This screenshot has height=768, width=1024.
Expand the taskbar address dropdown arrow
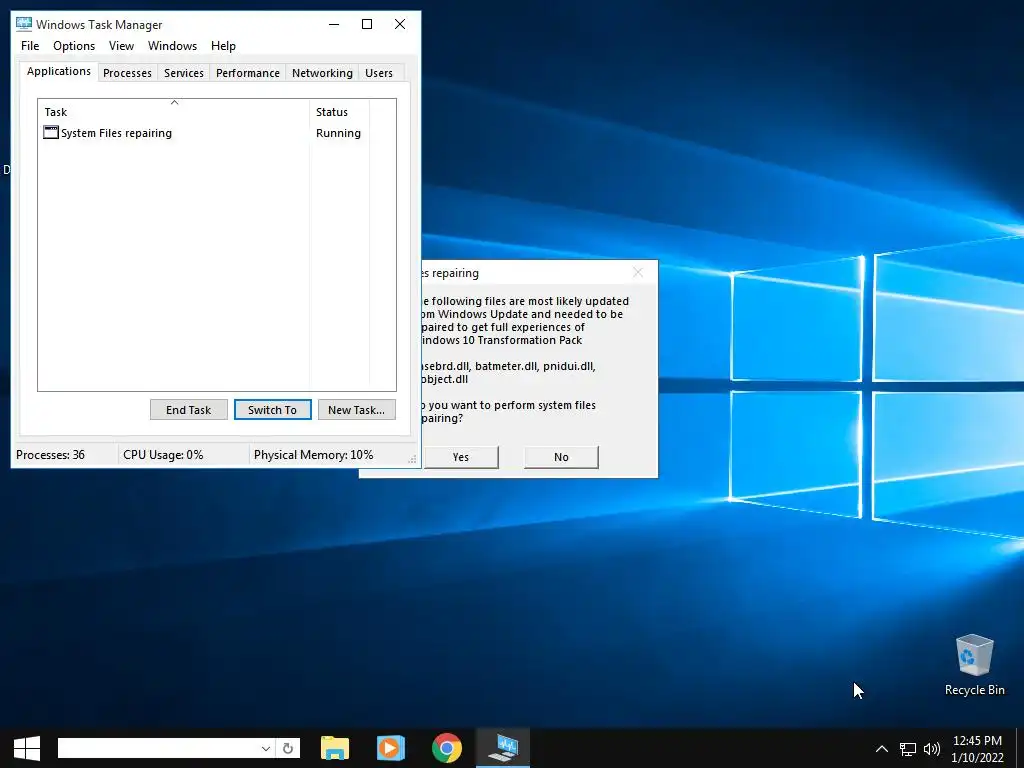[x=266, y=748]
